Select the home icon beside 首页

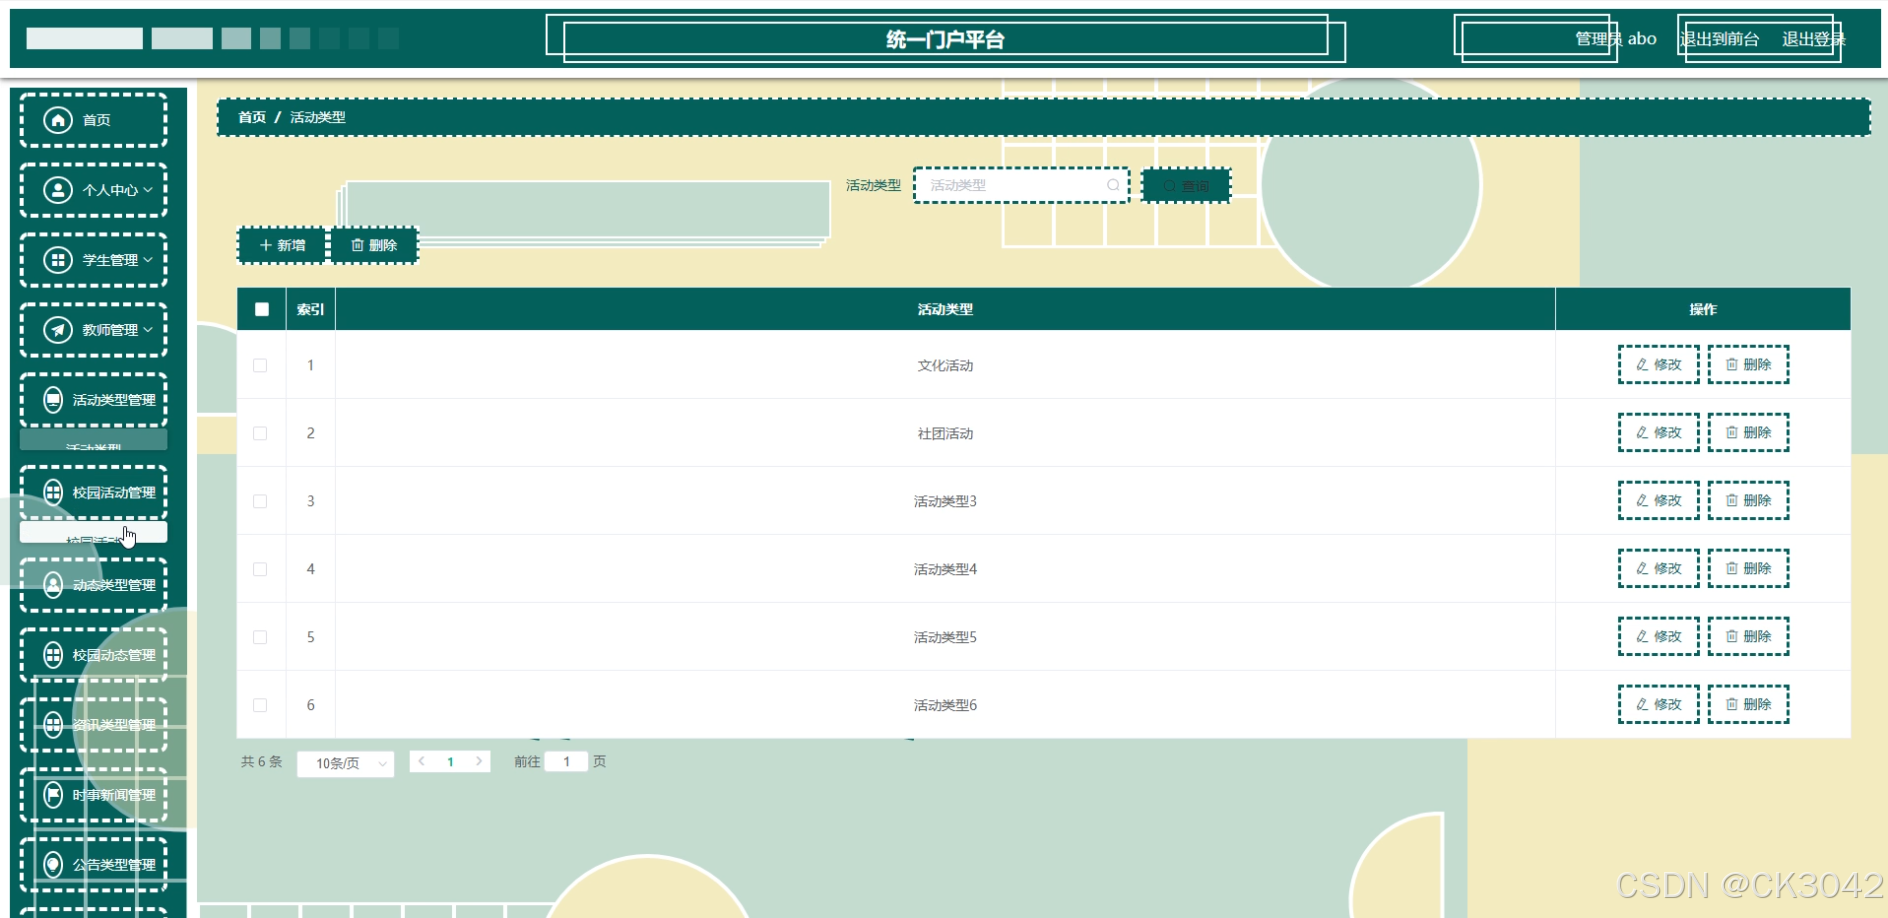[x=57, y=119]
